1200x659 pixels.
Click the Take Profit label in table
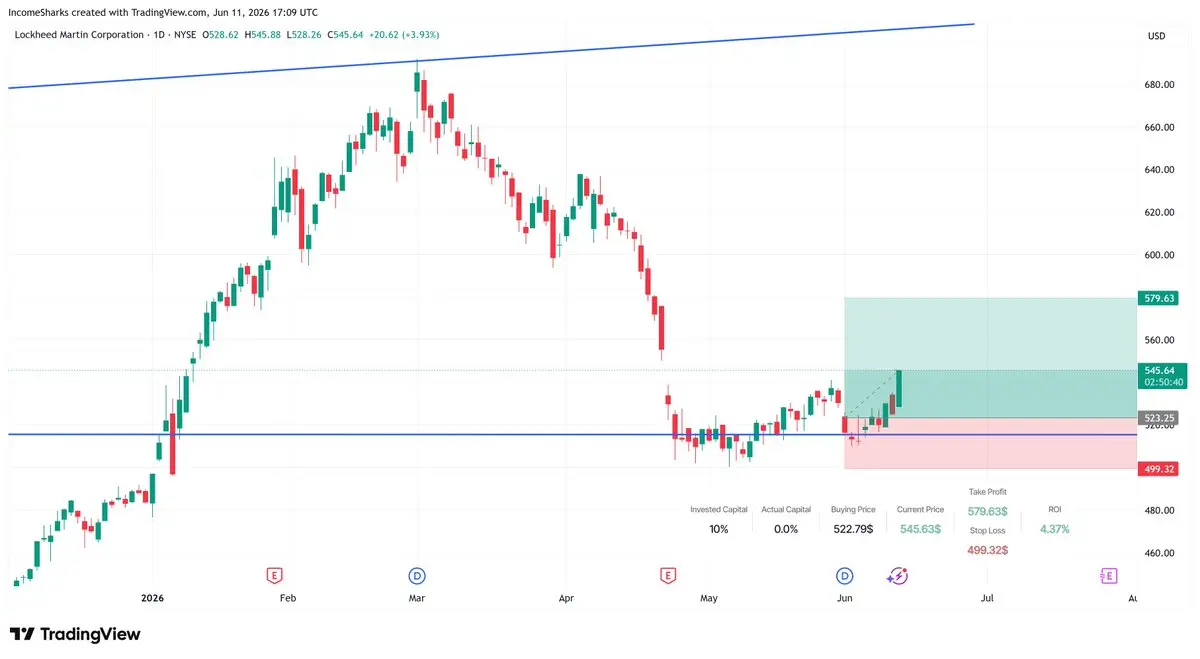tap(987, 492)
